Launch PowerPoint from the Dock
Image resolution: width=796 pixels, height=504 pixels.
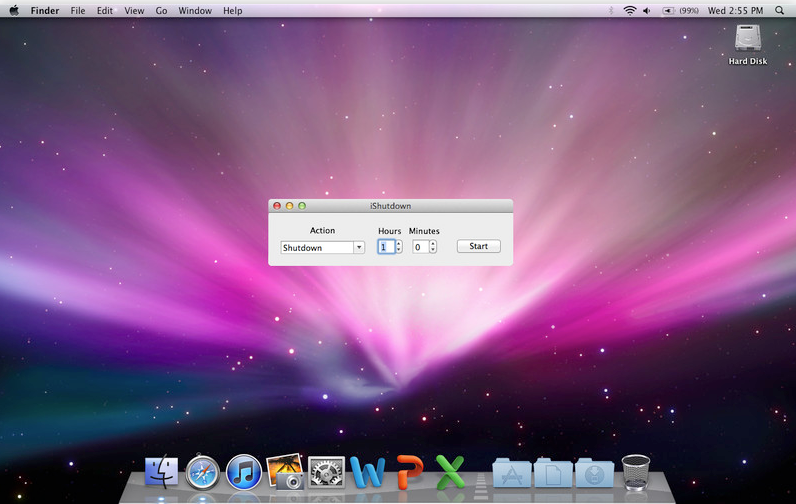(409, 473)
